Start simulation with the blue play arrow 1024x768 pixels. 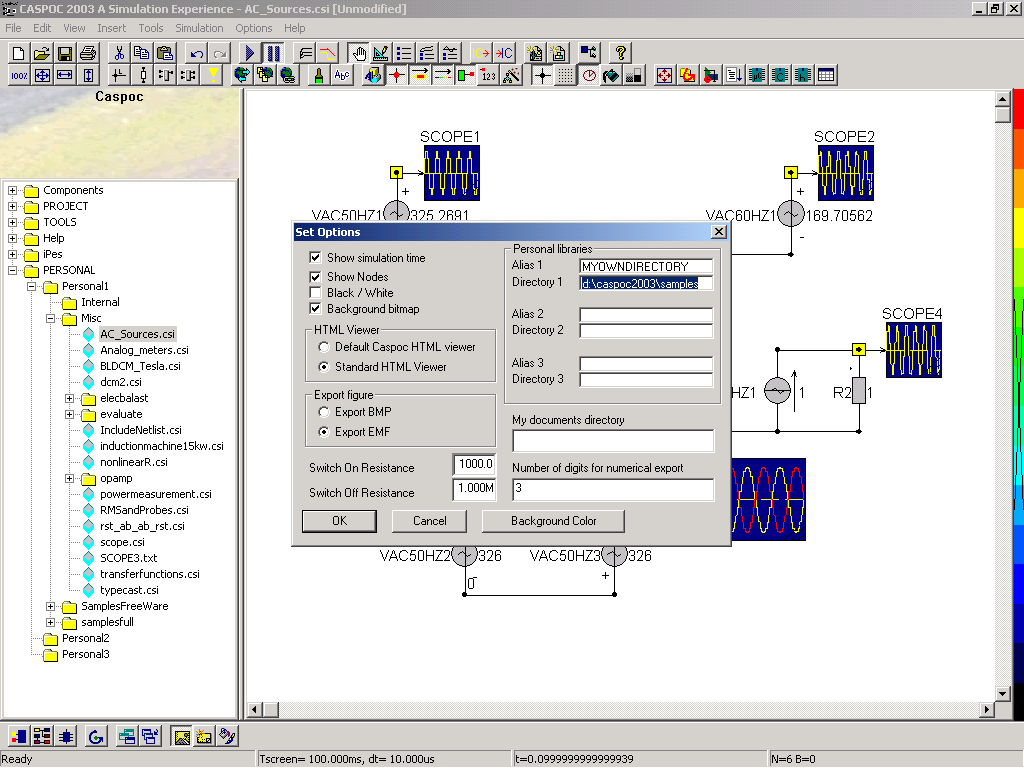click(x=249, y=53)
